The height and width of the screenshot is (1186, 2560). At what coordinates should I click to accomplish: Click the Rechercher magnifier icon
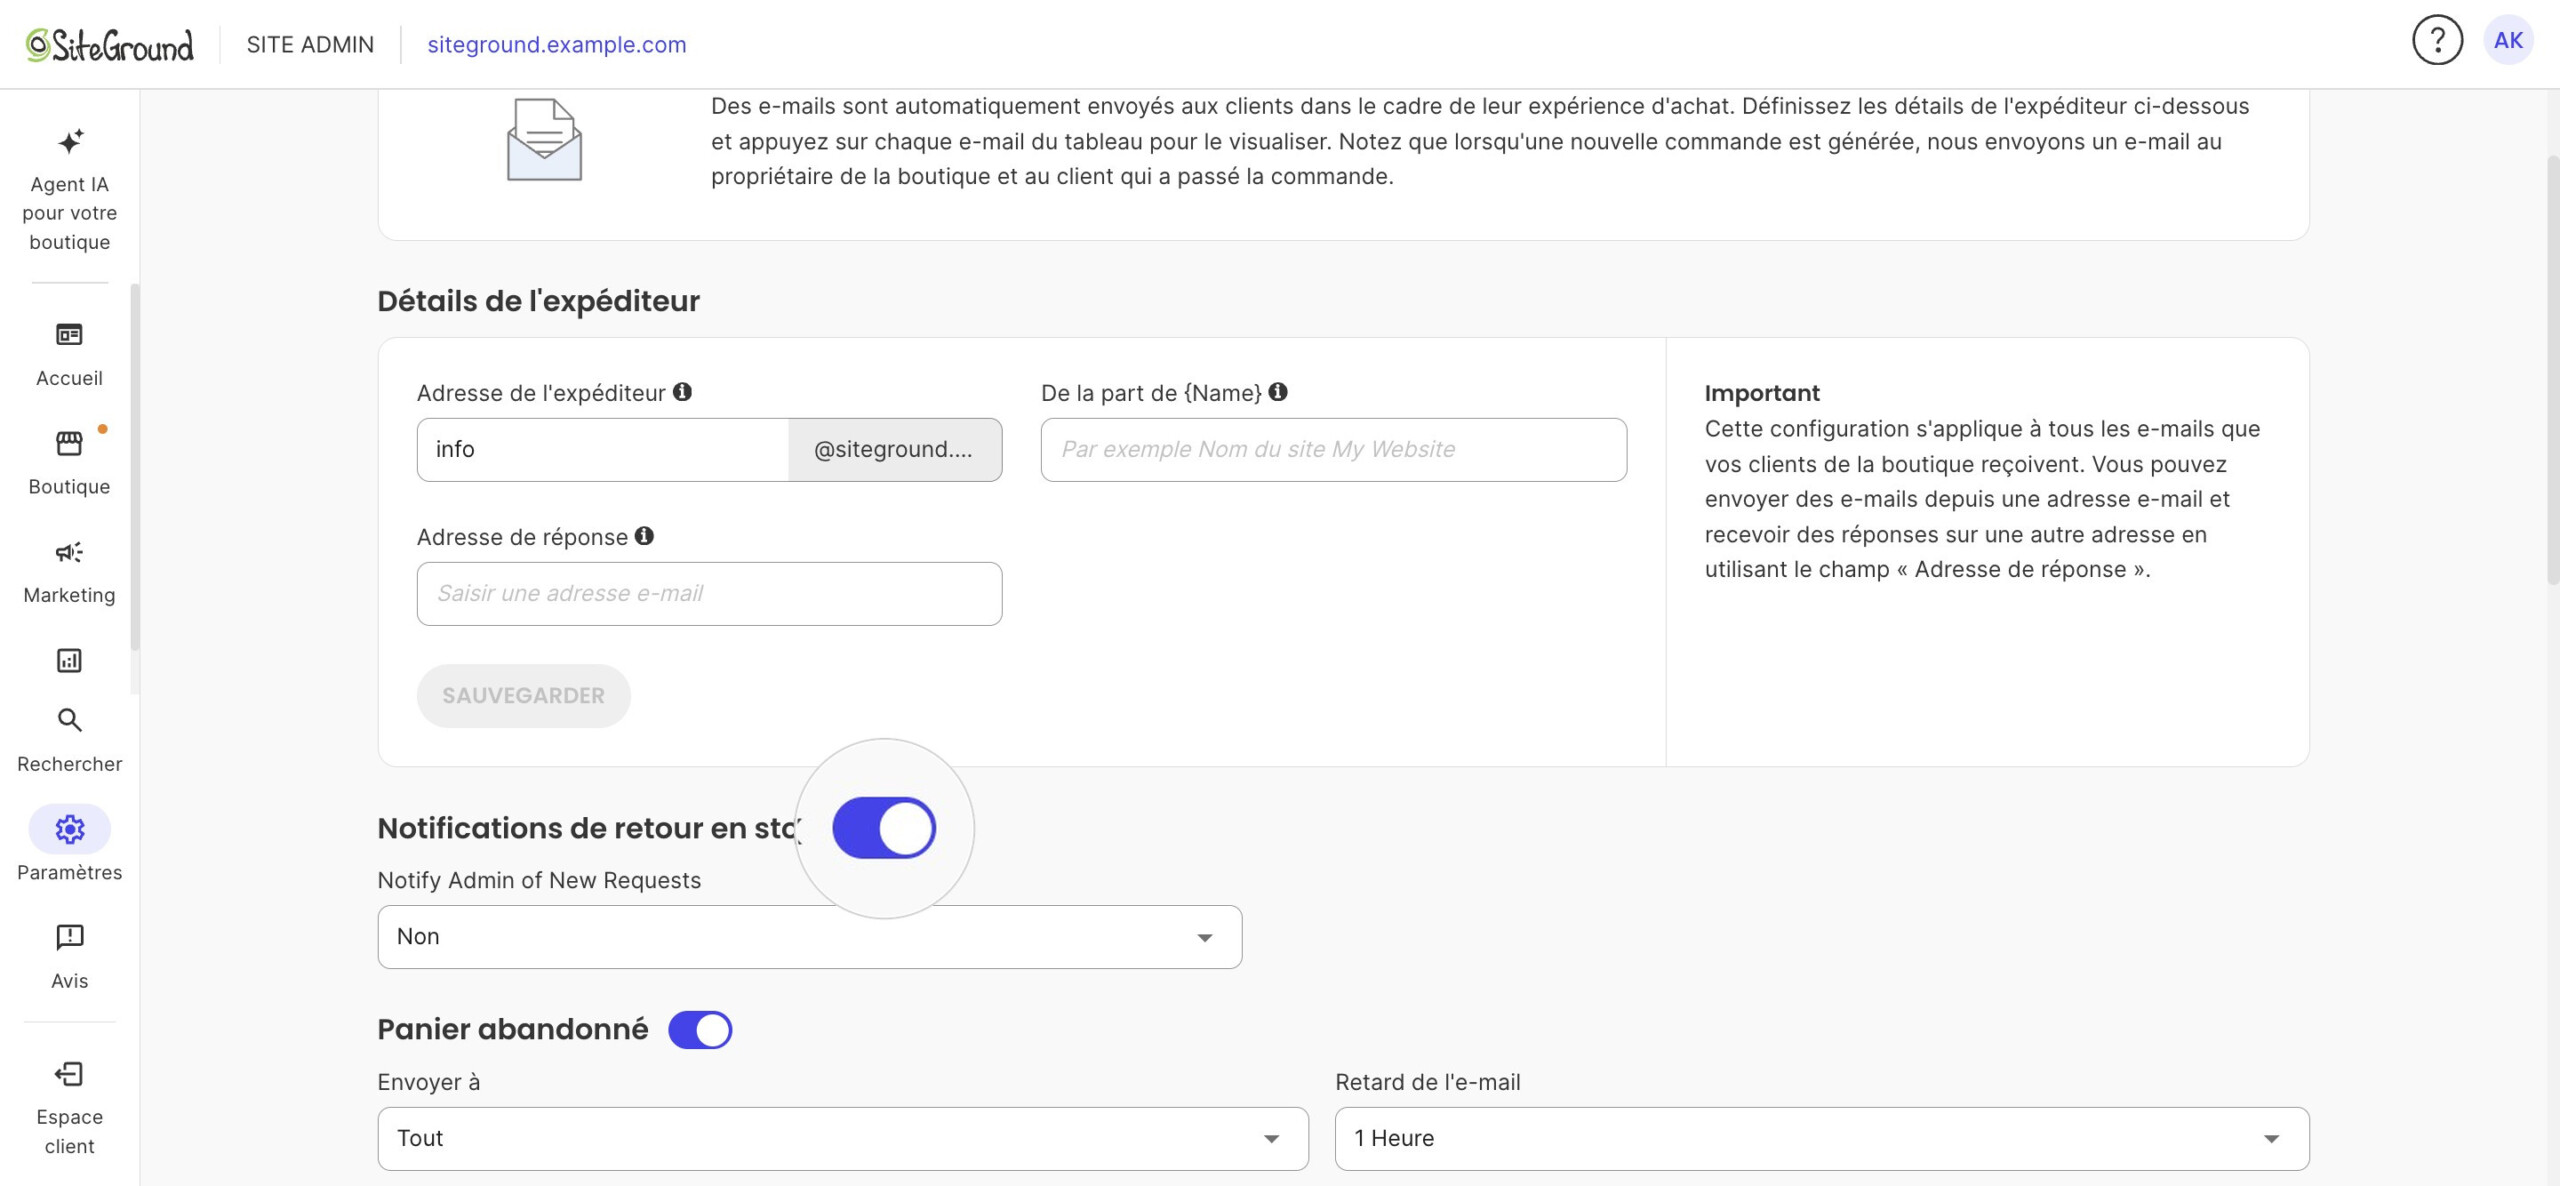pos(69,720)
